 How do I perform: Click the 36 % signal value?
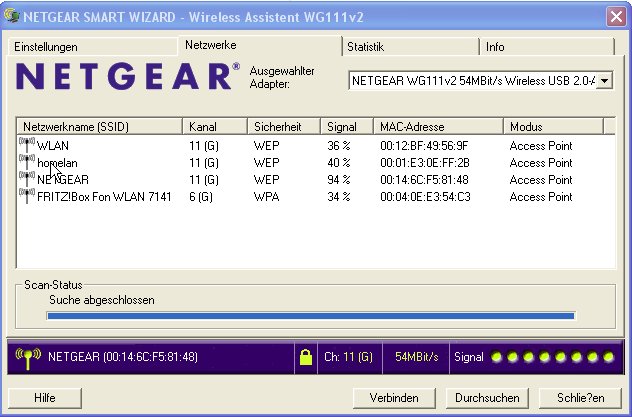coord(339,145)
